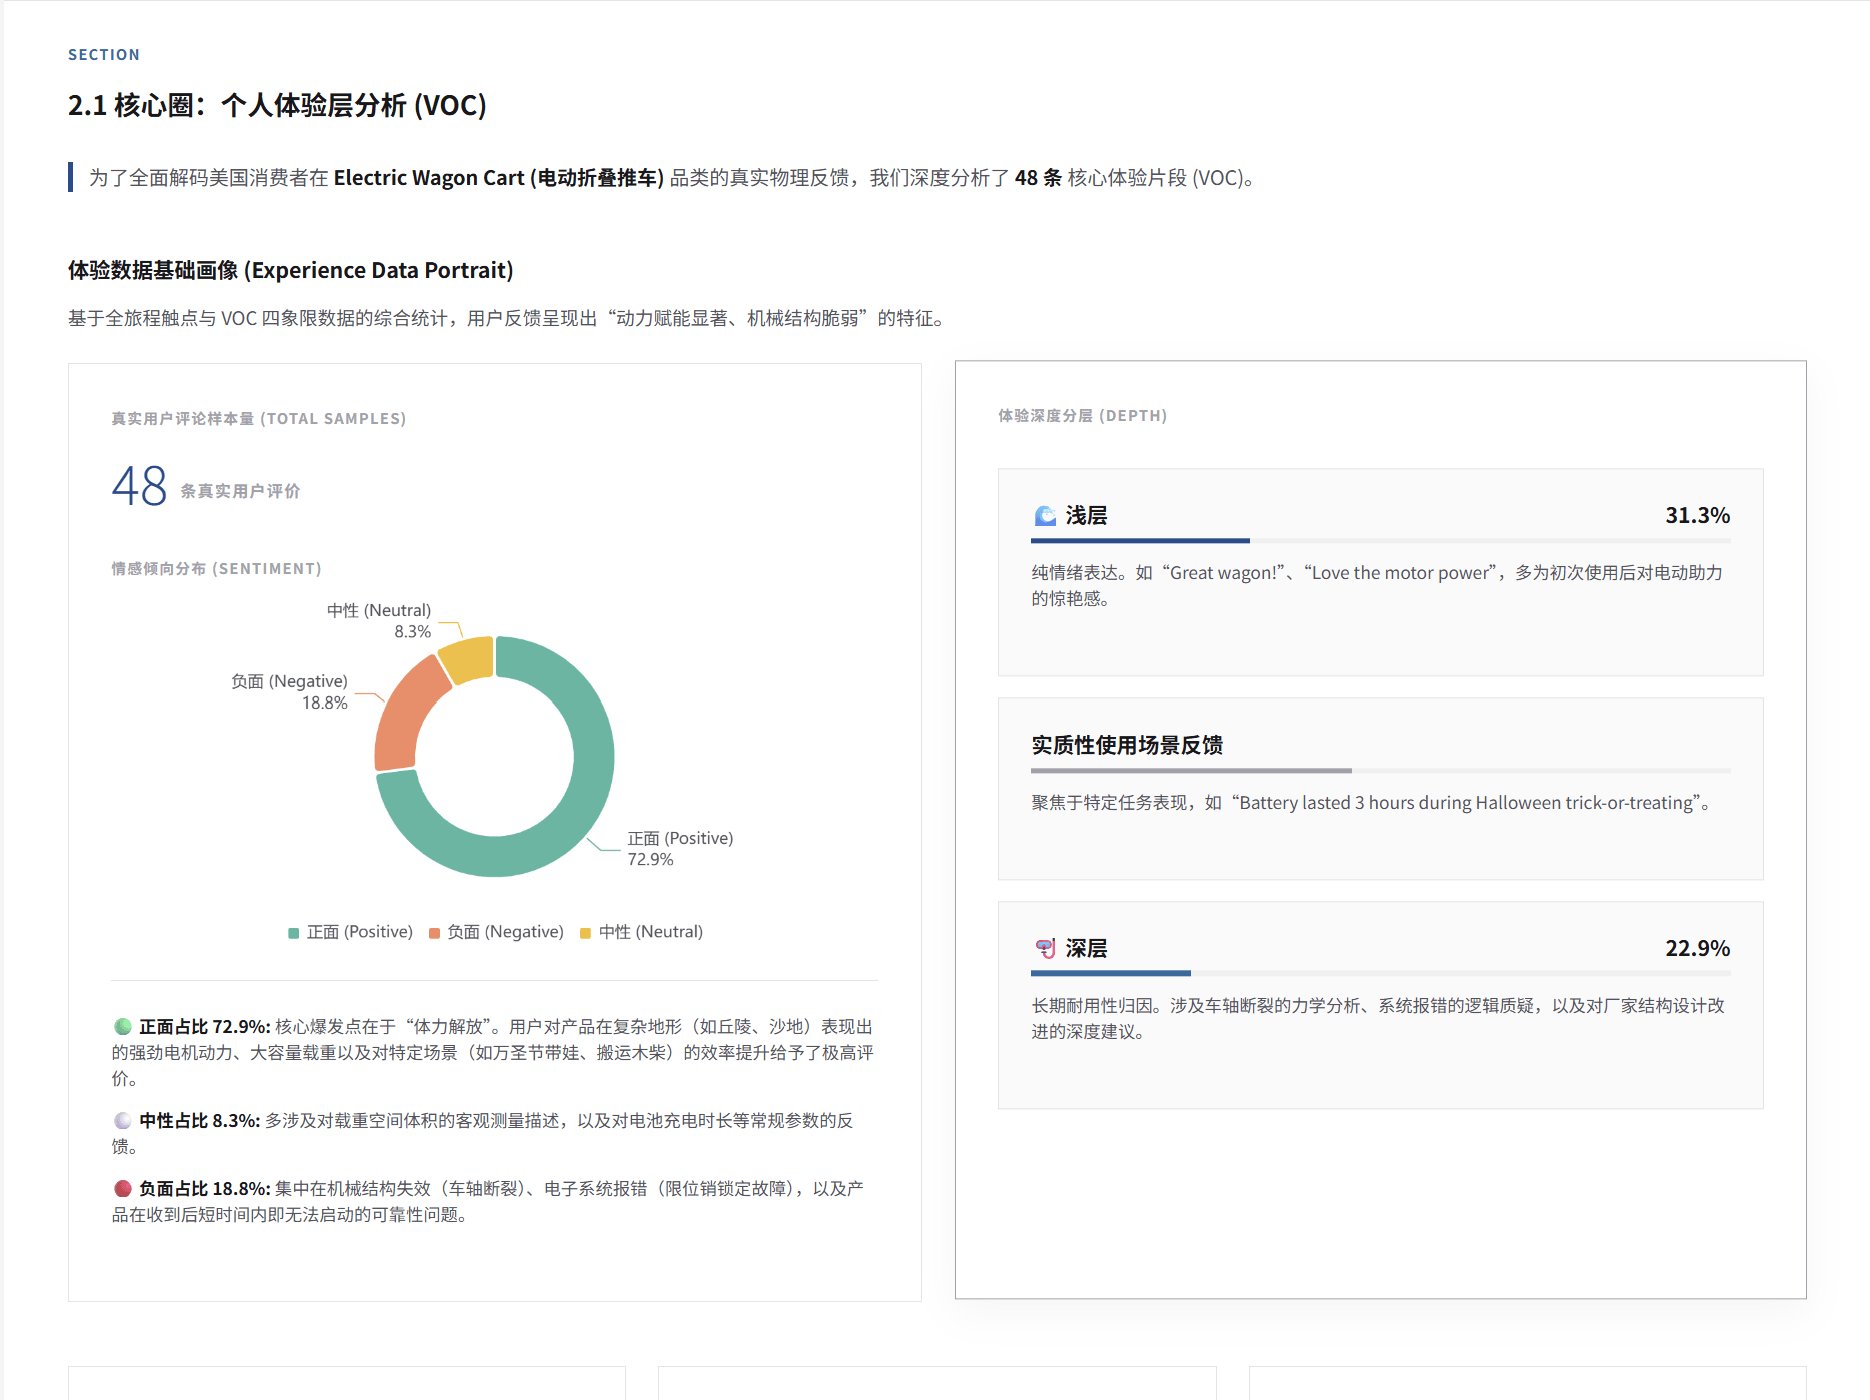Click the snorkel icon beside 深层
The image size is (1870, 1400).
click(1046, 948)
